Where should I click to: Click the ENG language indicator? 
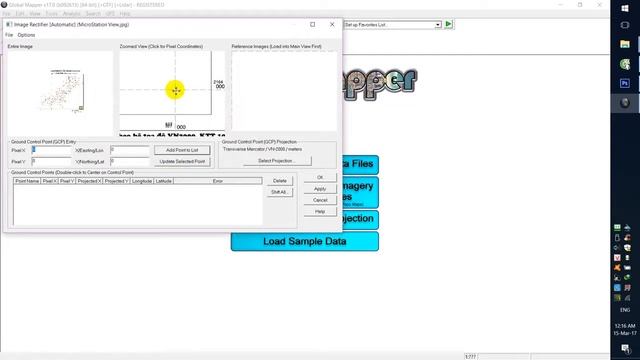(625, 310)
